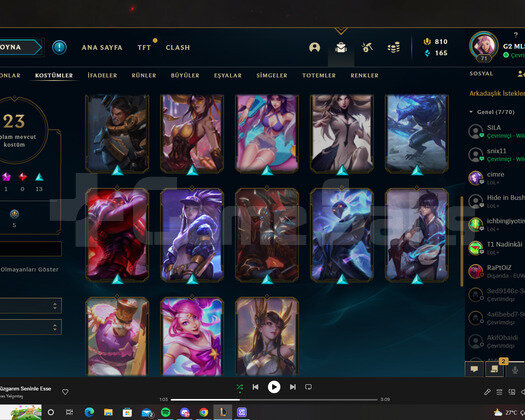Select the pink-haired Star Guardian skin card
Viewport: 525px width, 420px height.
192,337
